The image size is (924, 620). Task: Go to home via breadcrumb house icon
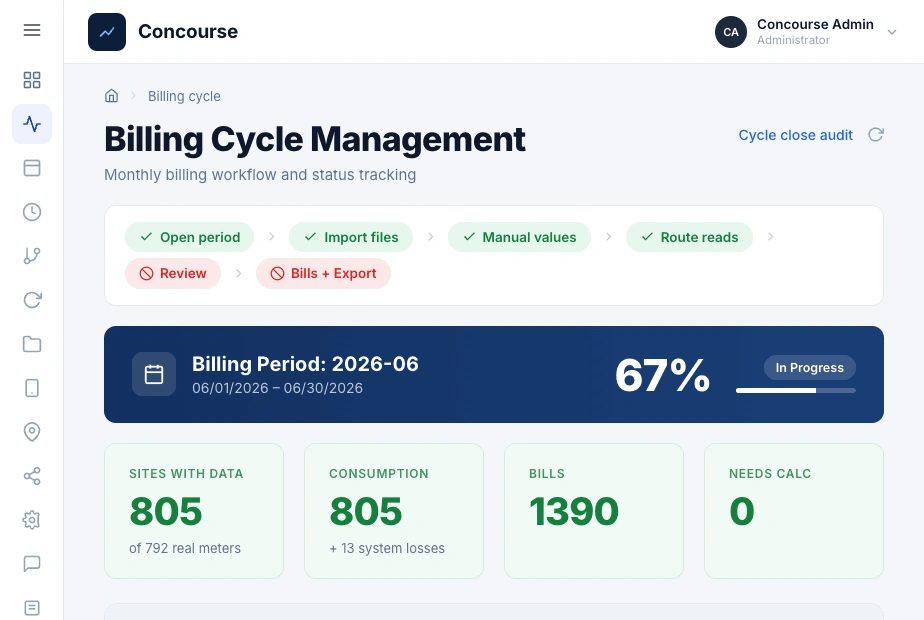tap(111, 95)
